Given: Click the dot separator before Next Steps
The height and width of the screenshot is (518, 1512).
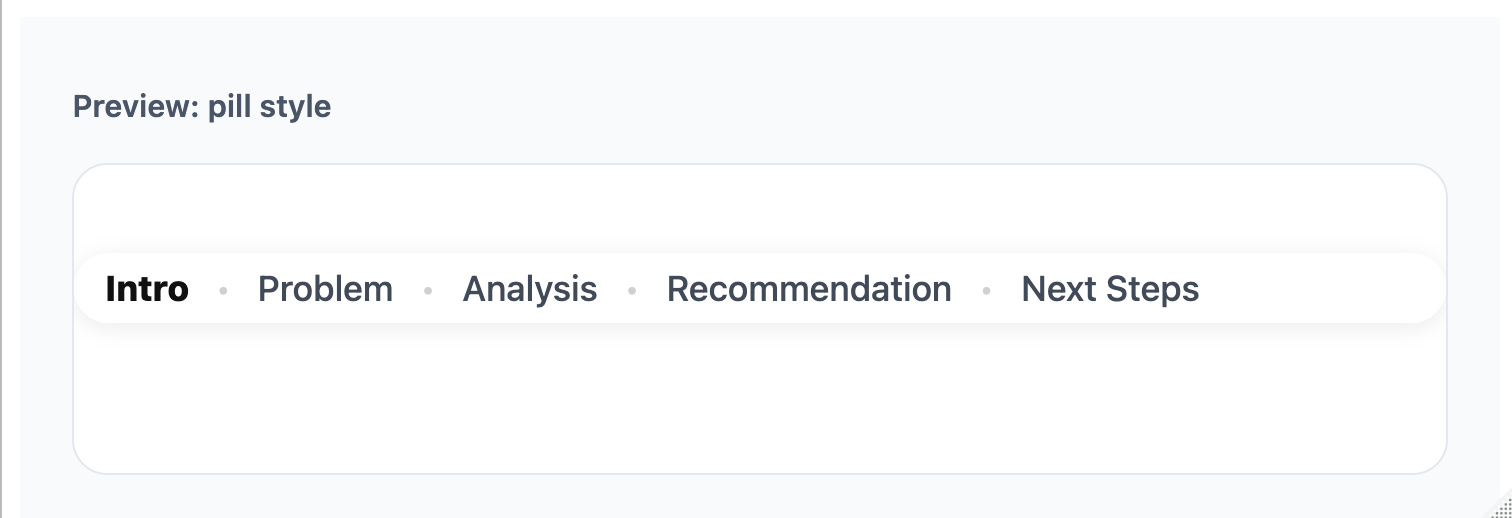Looking at the screenshot, I should (x=986, y=291).
